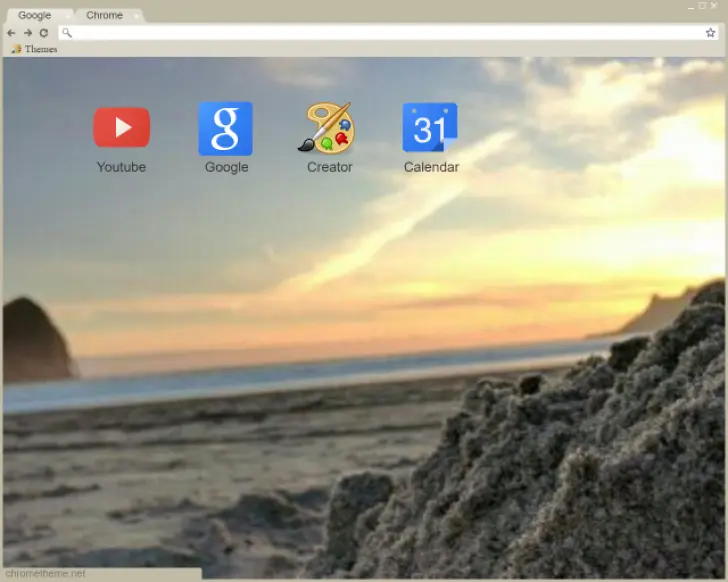Screen dimensions: 728x582
Task: Reload the page with the refresh icon
Action: click(43, 33)
